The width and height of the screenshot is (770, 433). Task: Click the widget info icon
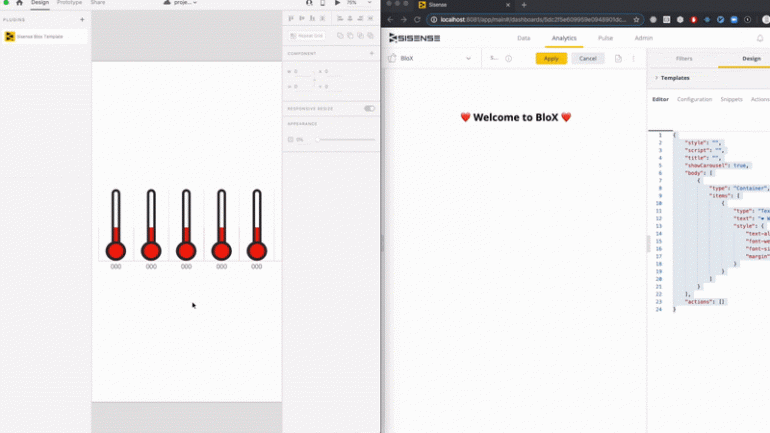click(x=508, y=59)
